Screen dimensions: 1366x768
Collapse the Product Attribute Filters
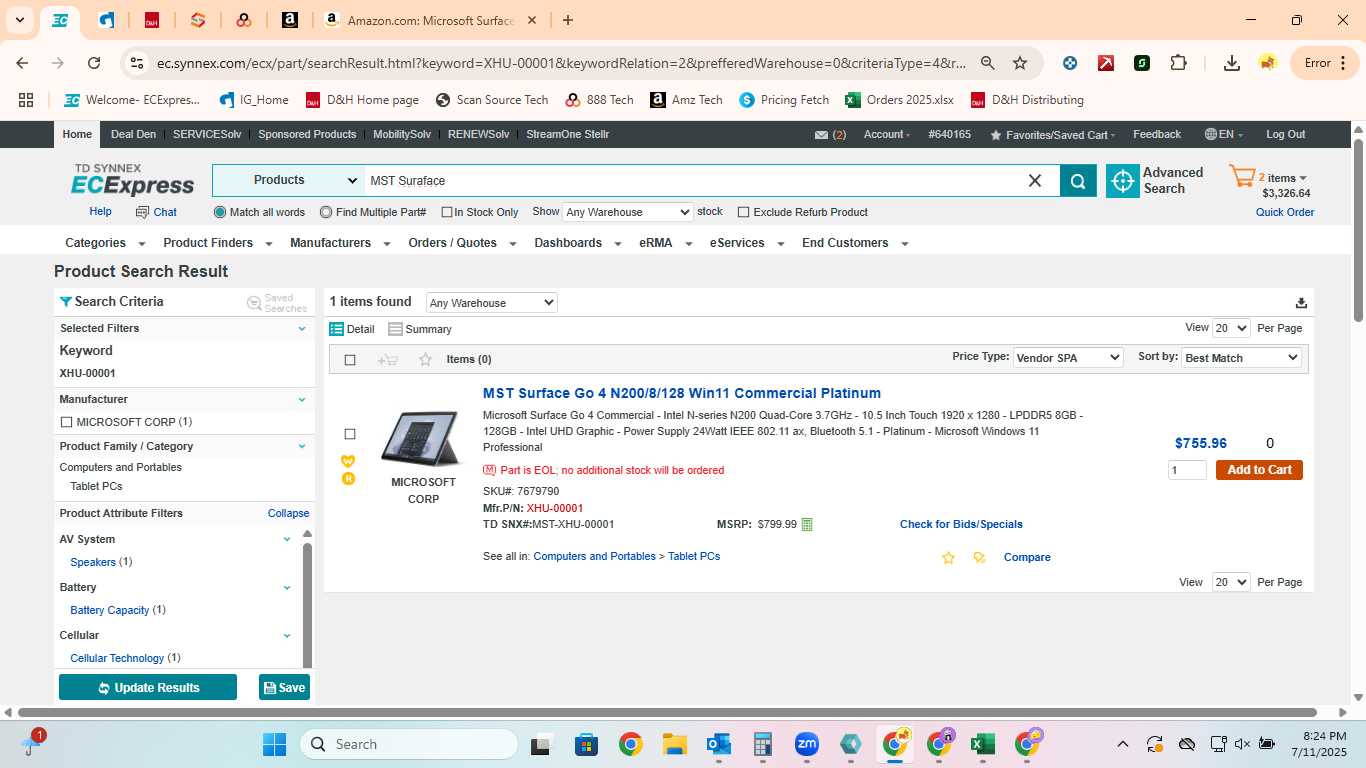[x=288, y=514]
